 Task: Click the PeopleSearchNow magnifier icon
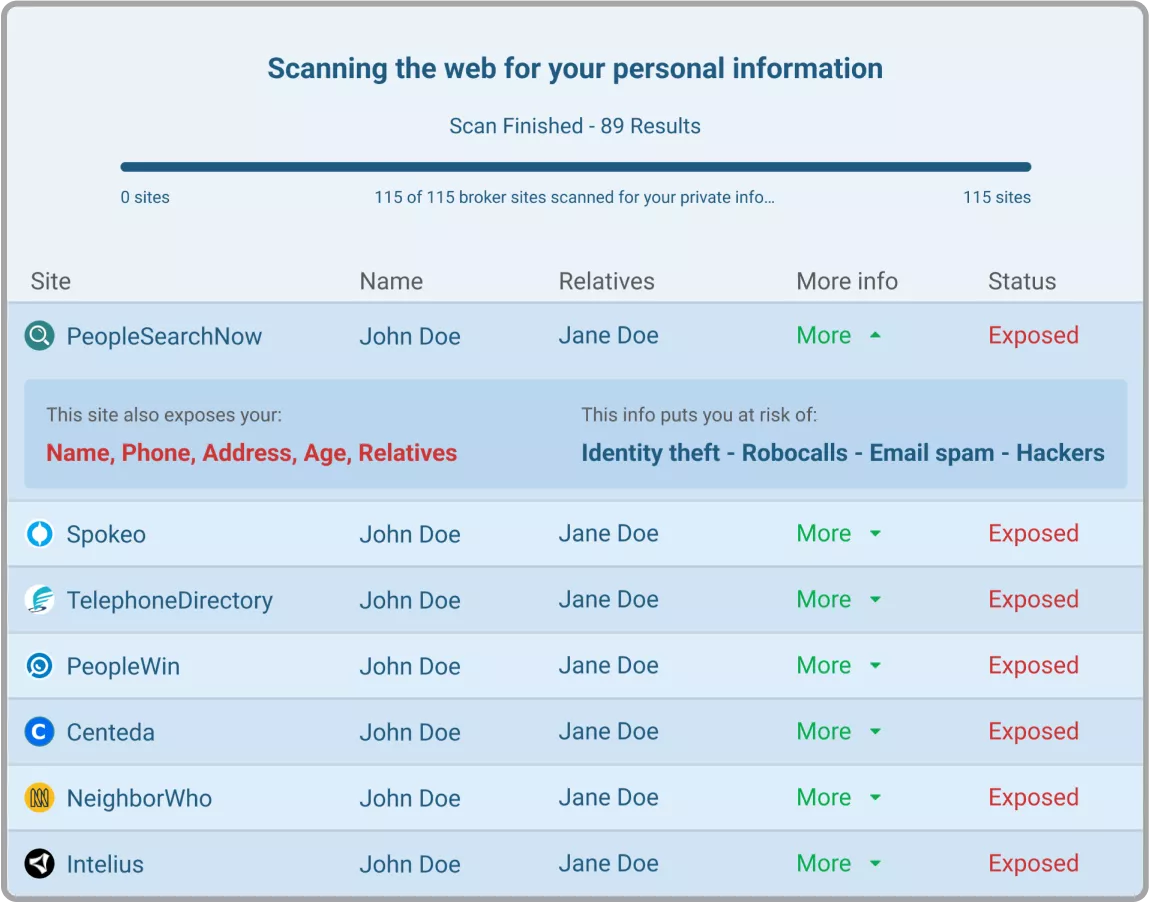point(39,336)
